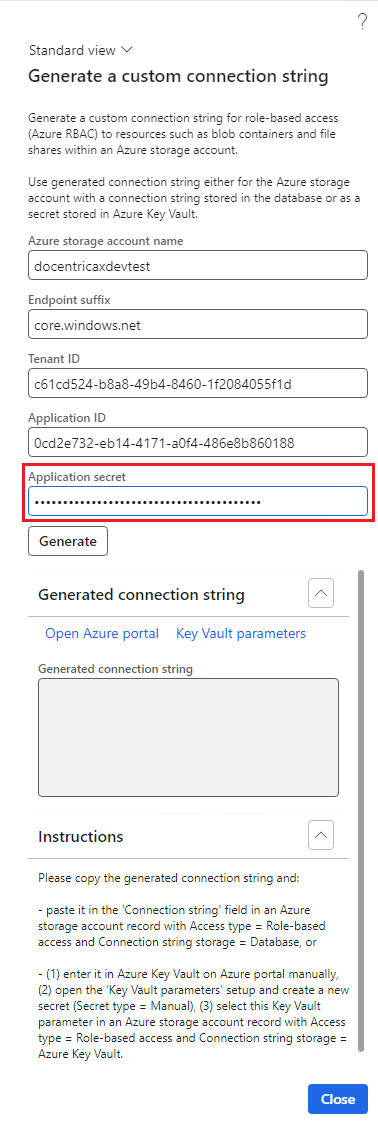The height and width of the screenshot is (1124, 378).
Task: Dismiss the dialog with the Close button
Action: 338,1099
